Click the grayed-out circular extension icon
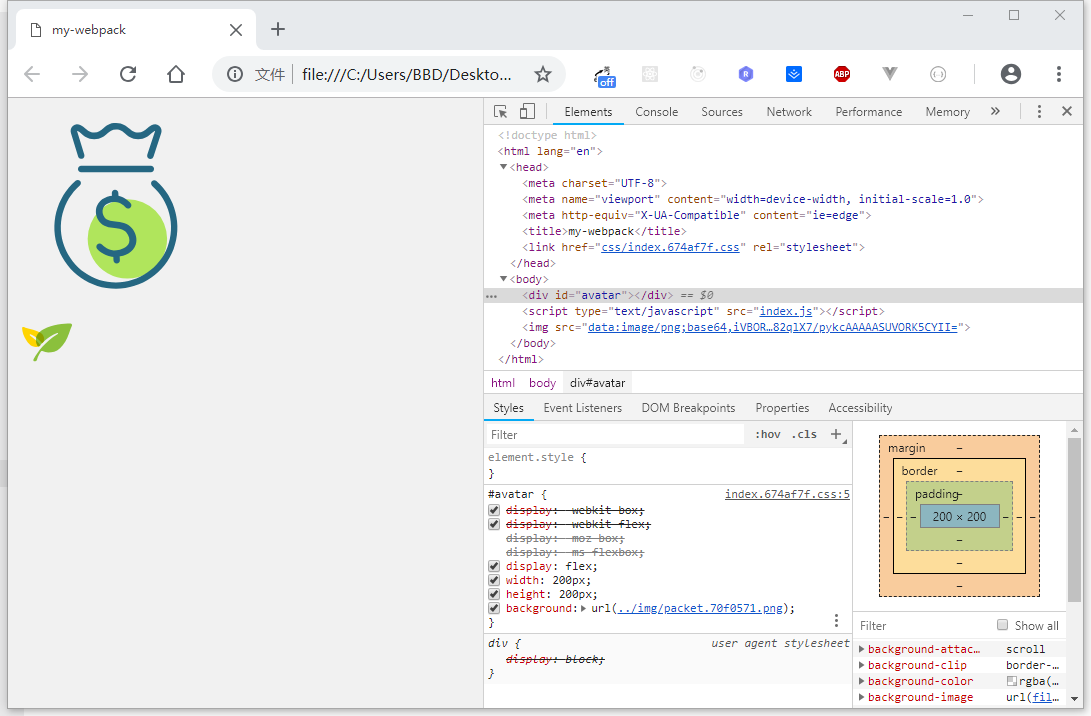The height and width of the screenshot is (716, 1091). (698, 74)
